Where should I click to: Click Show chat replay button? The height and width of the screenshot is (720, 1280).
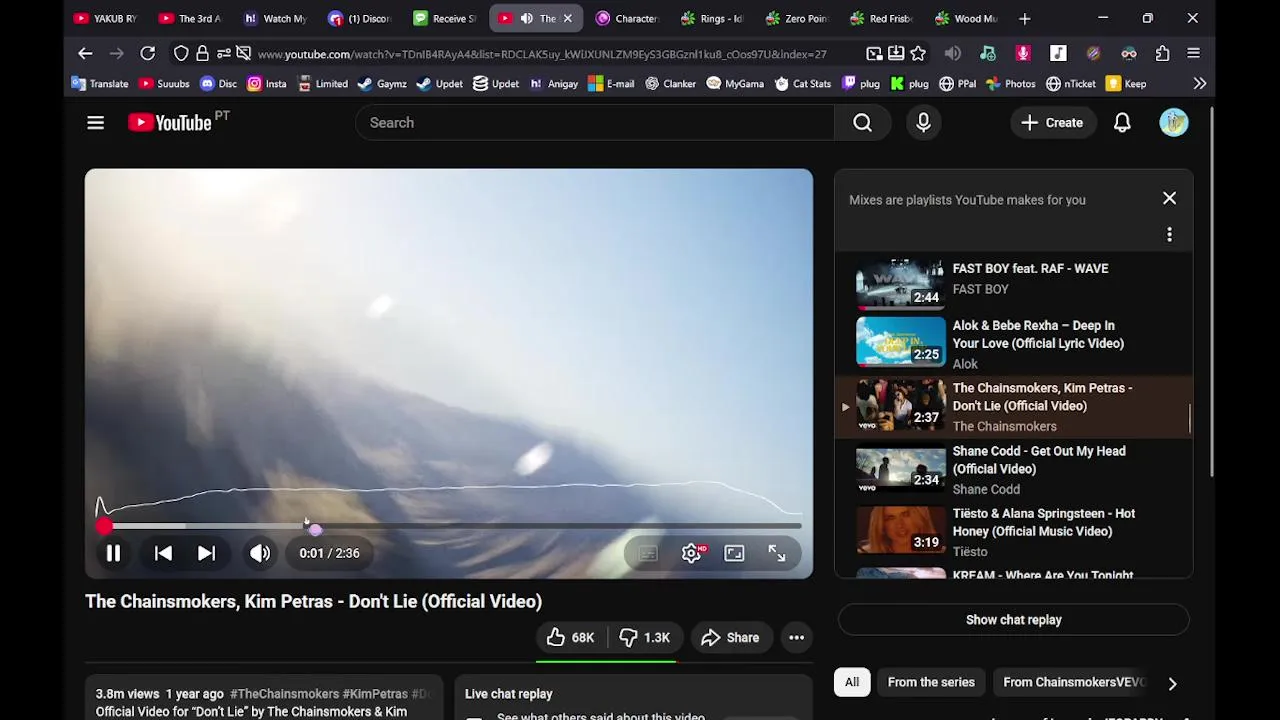click(x=1013, y=620)
